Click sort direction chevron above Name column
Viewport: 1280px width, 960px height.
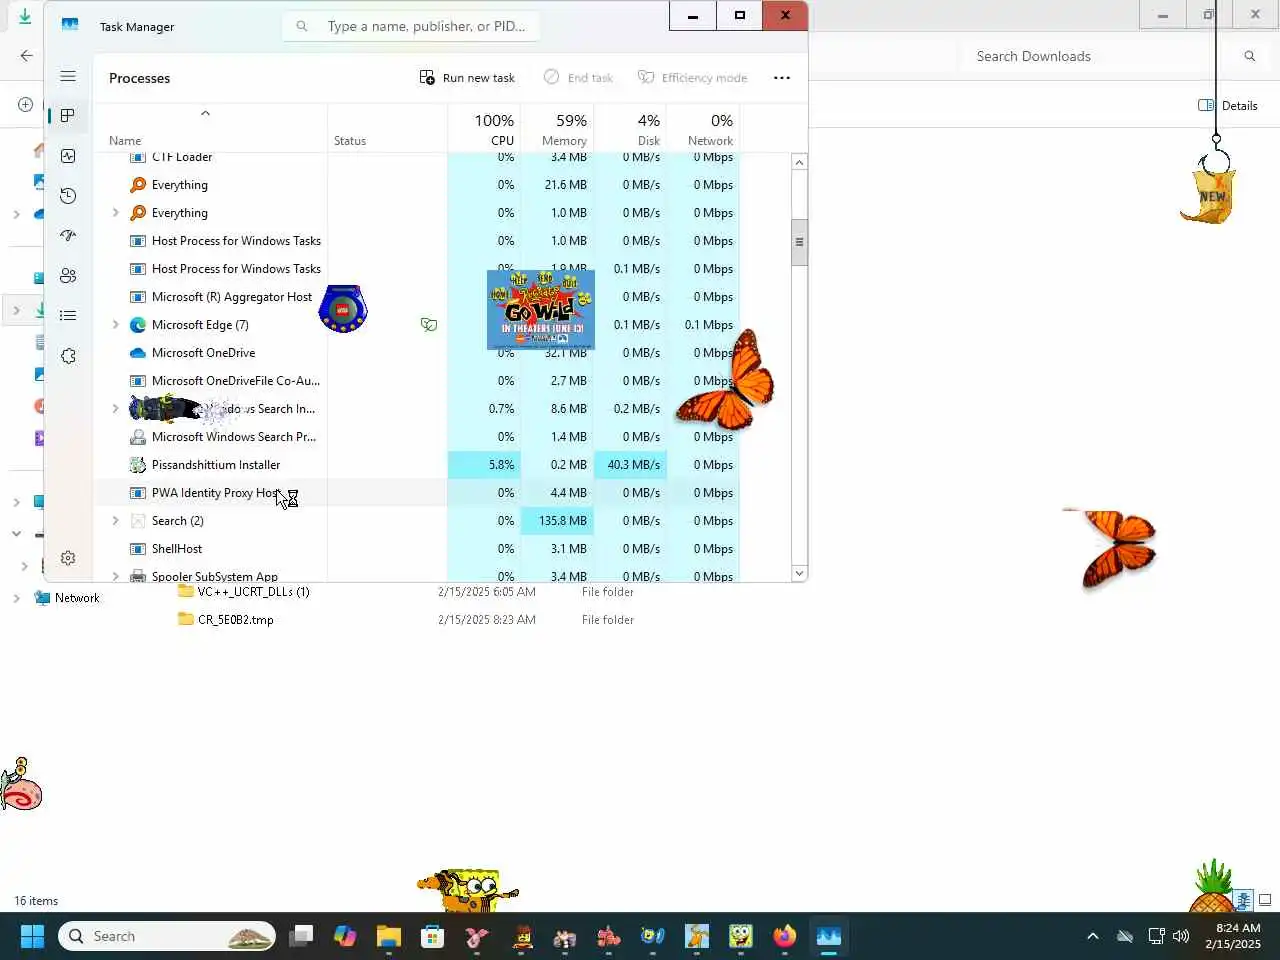click(205, 113)
